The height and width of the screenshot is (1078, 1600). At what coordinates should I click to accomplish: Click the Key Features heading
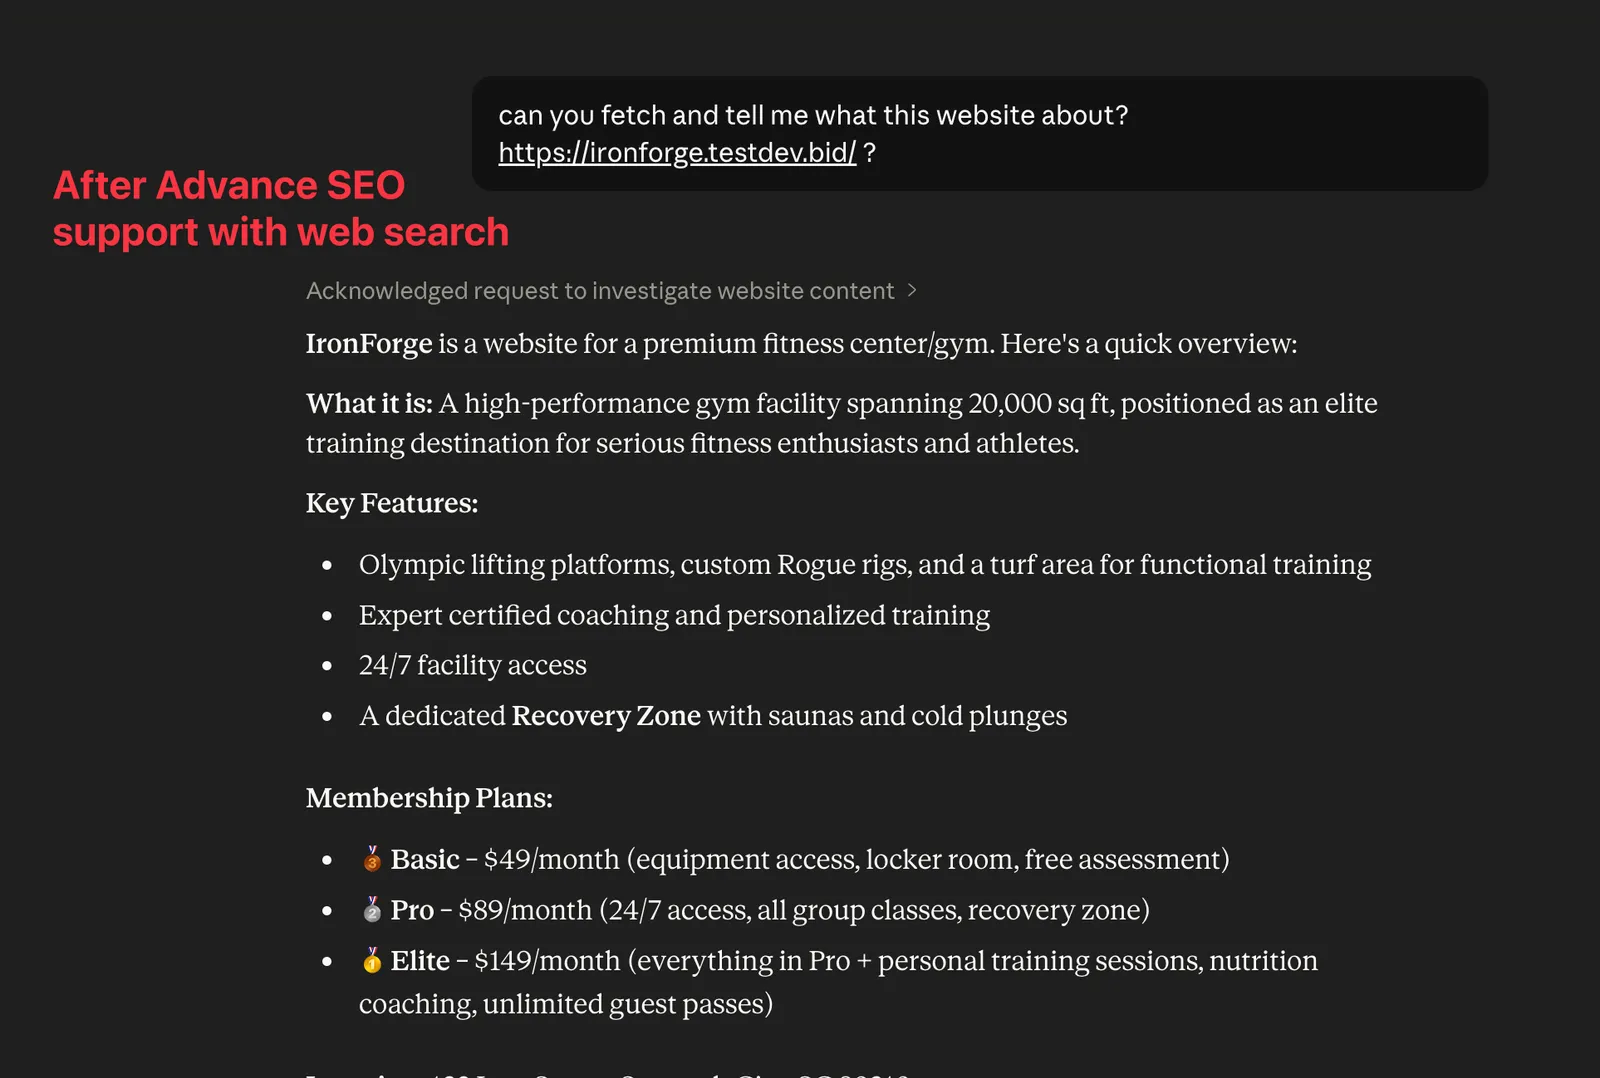392,503
